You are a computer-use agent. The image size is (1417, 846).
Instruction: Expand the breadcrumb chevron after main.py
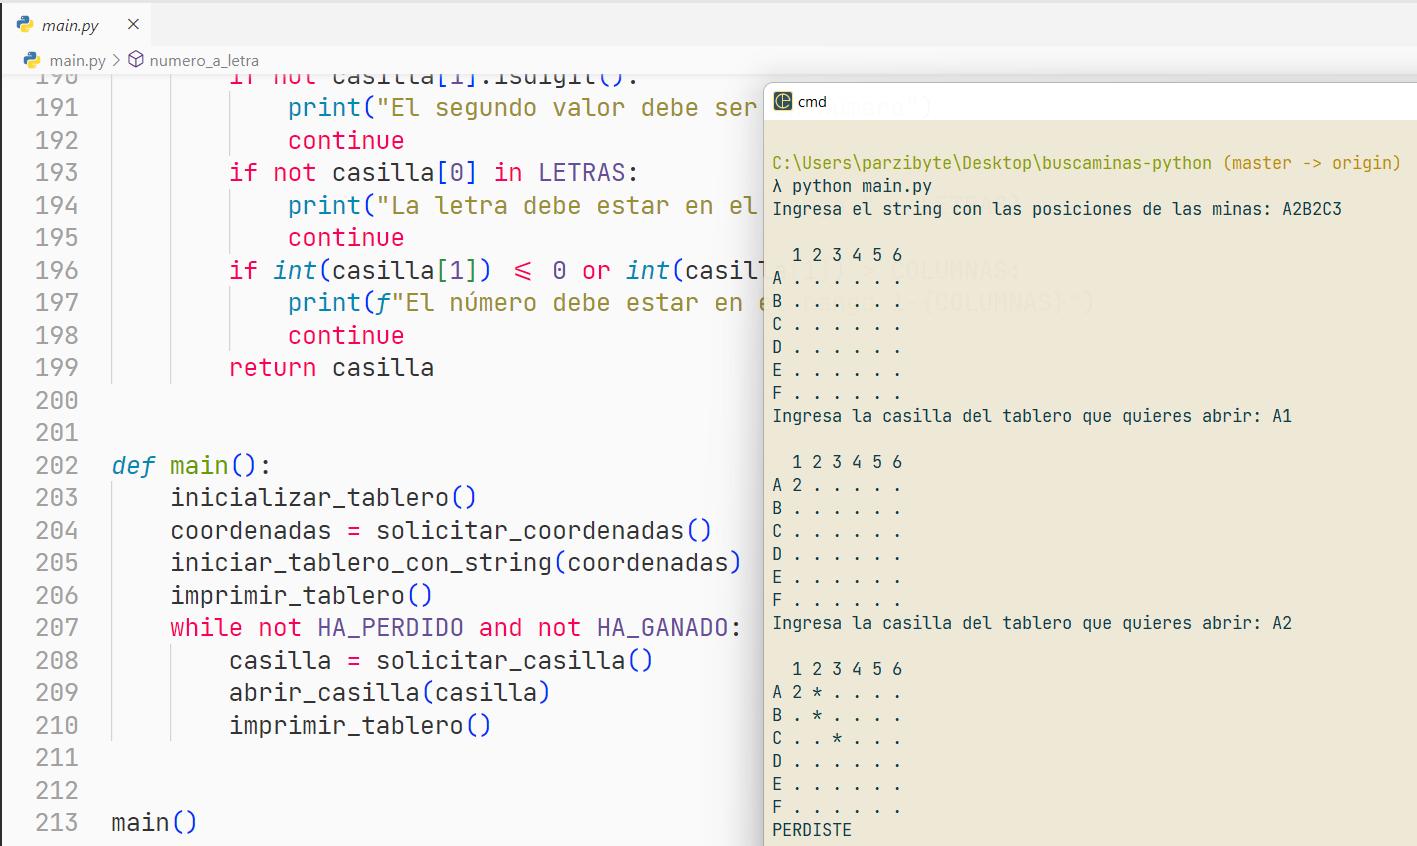pyautogui.click(x=116, y=60)
